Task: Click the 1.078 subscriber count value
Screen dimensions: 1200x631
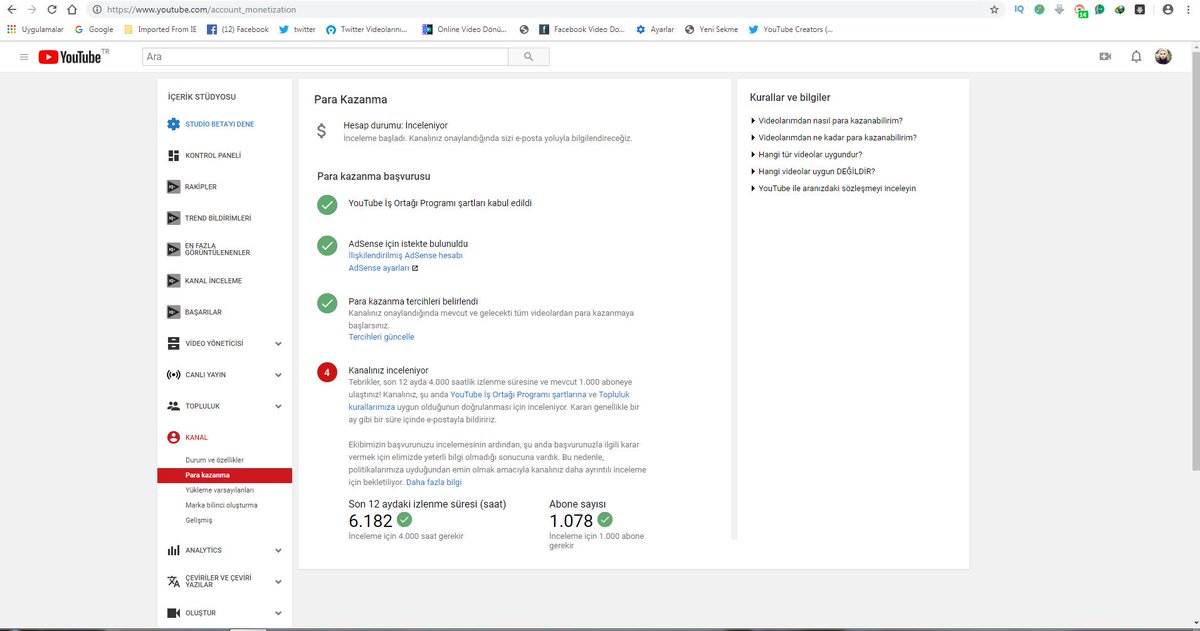Action: [x=571, y=521]
